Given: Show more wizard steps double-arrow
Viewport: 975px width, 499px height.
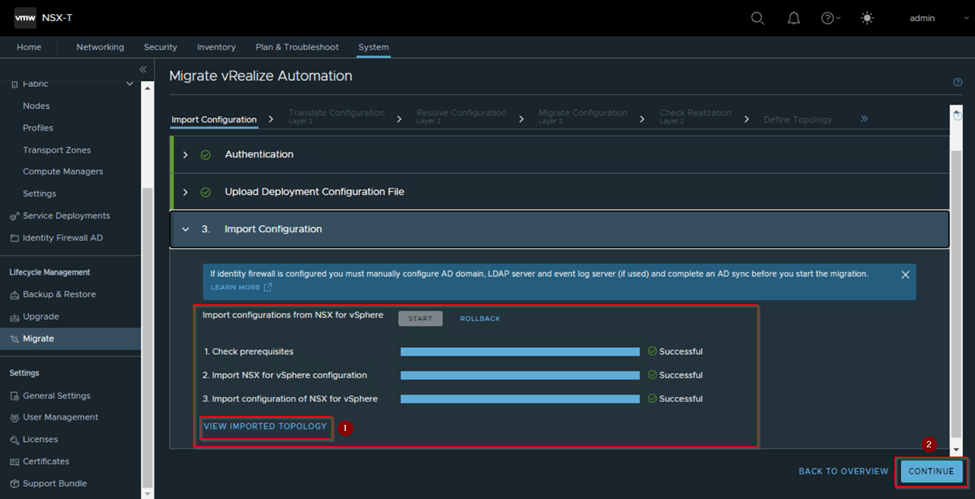Looking at the screenshot, I should pyautogui.click(x=864, y=119).
